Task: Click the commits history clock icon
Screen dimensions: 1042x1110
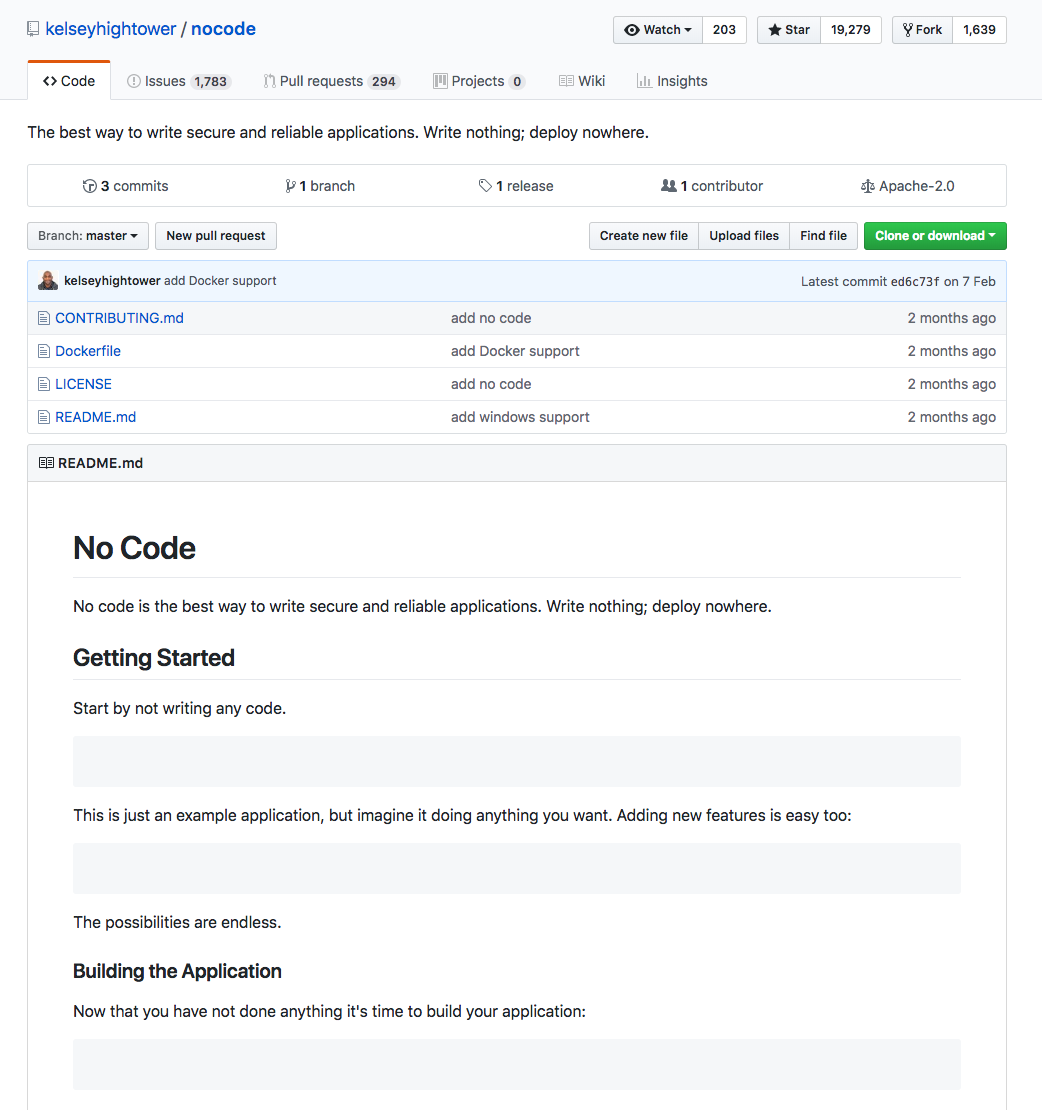Action: click(x=89, y=186)
